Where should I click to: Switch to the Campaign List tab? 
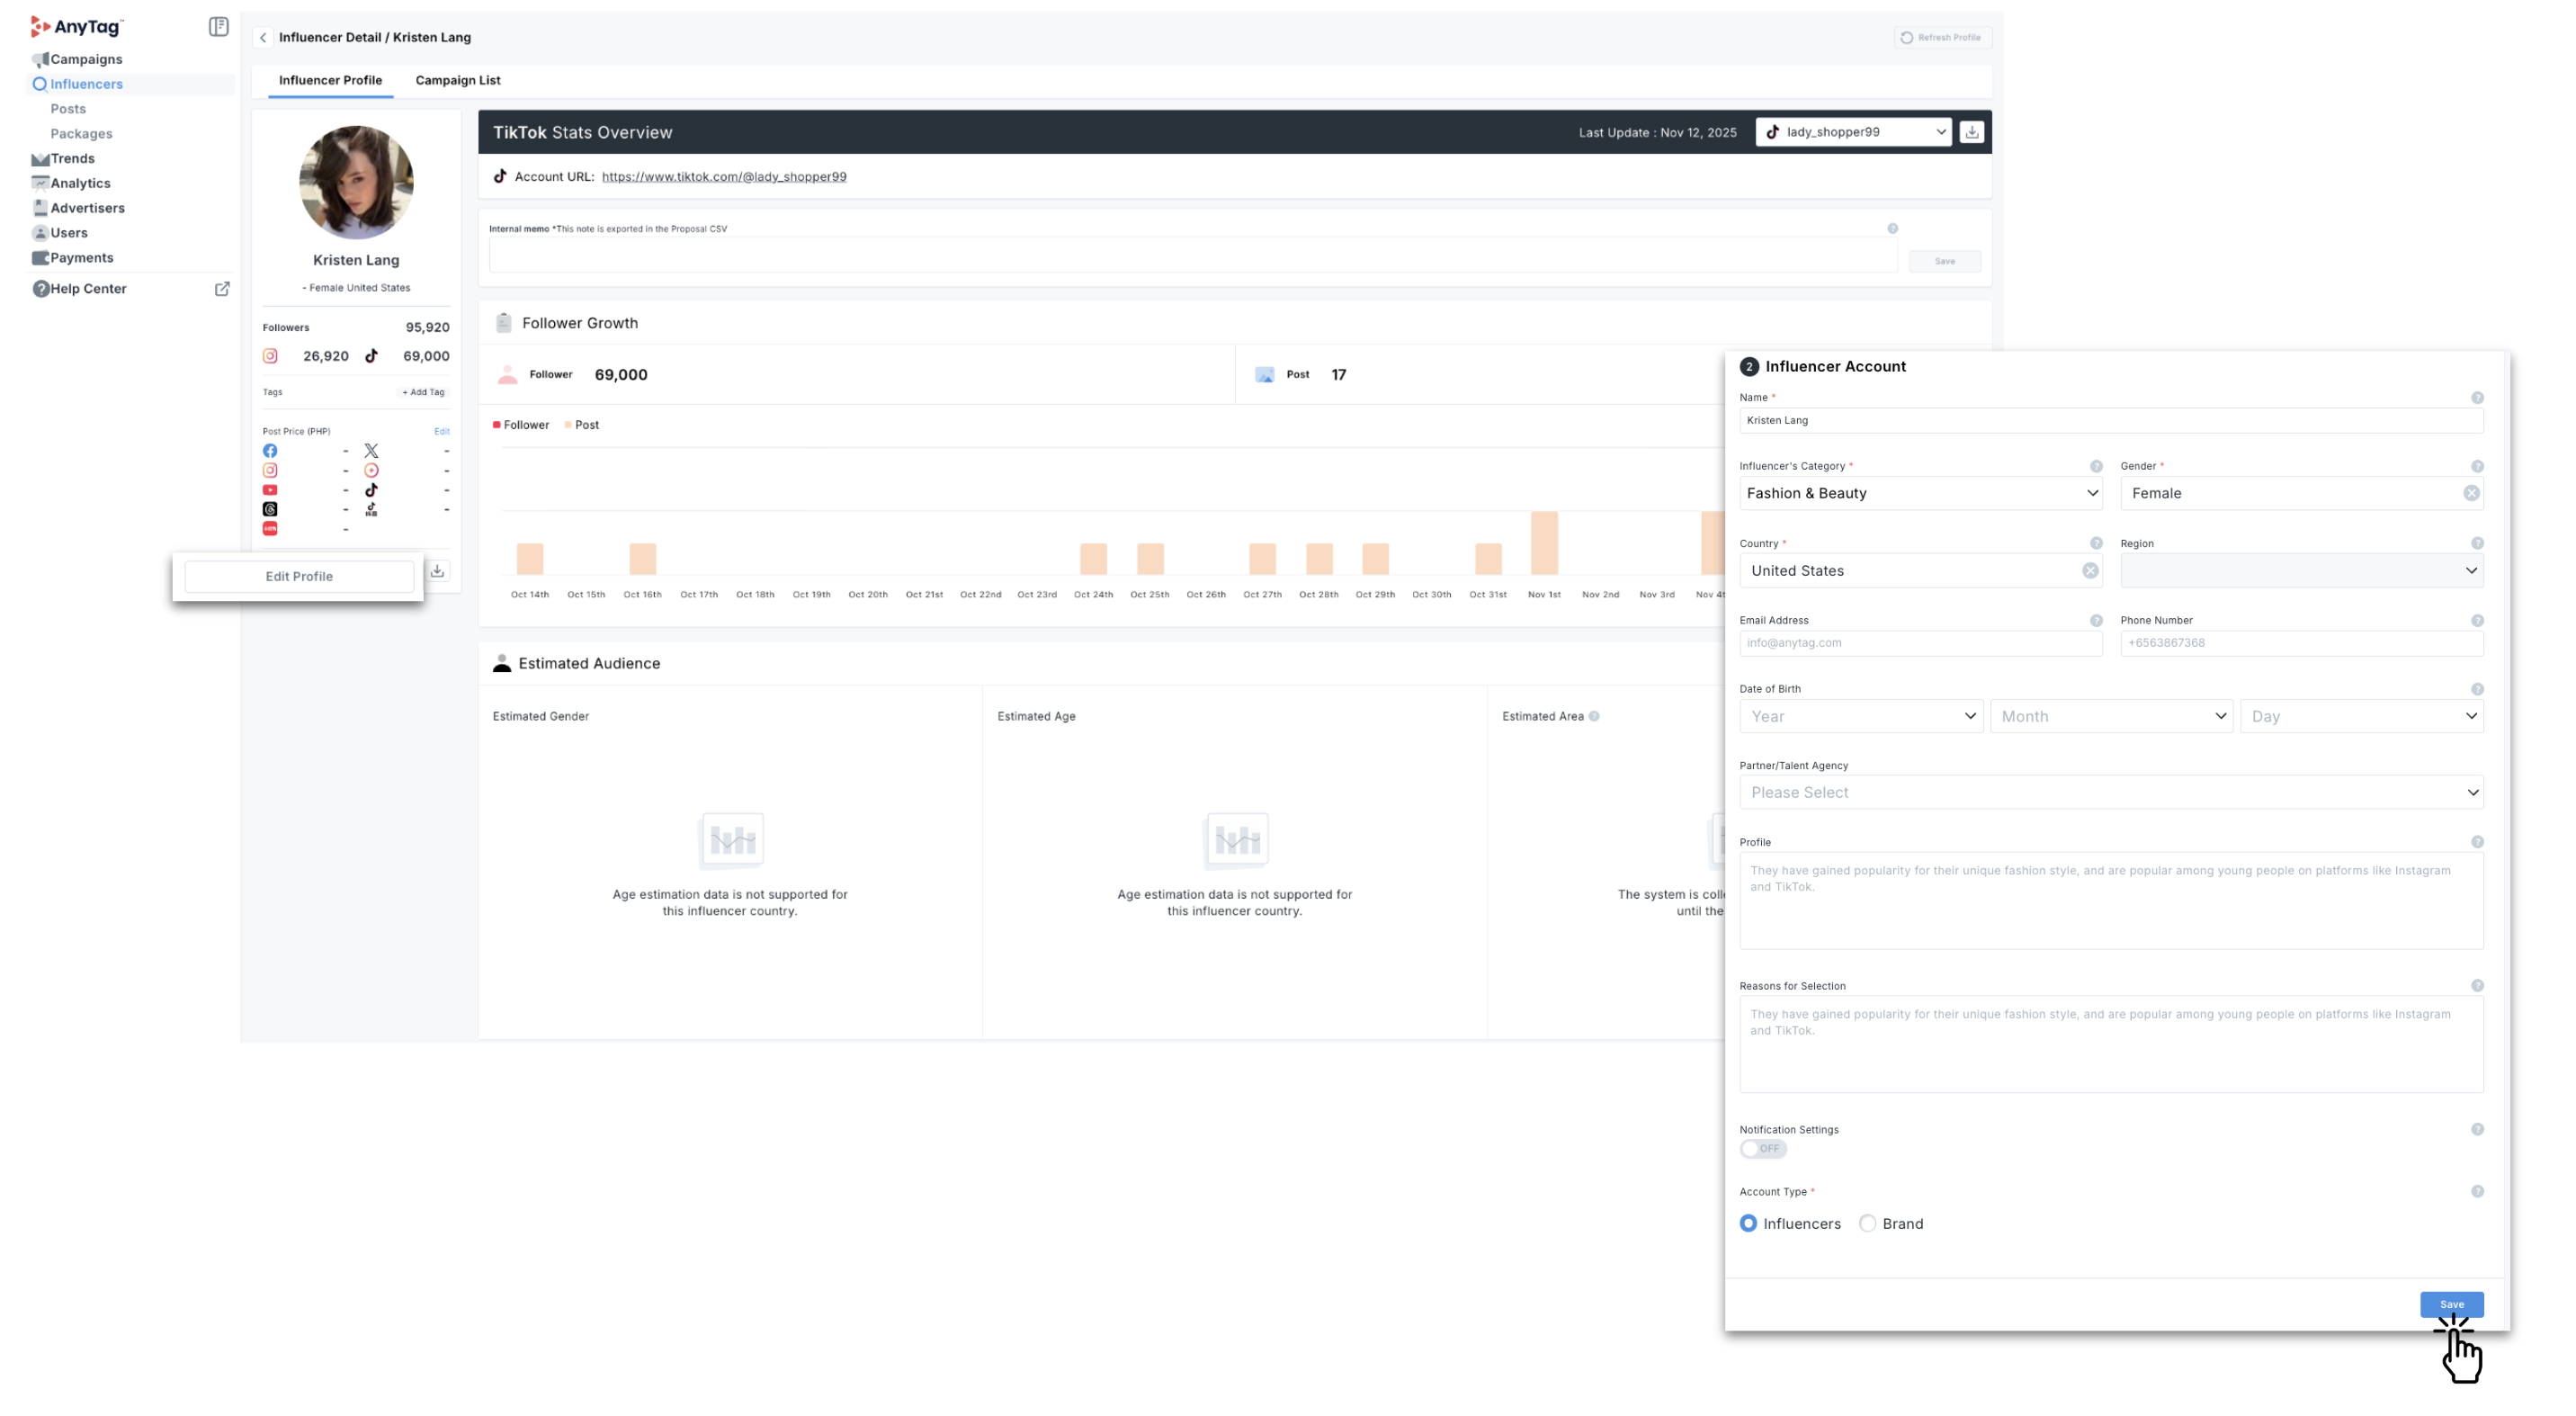coord(458,80)
